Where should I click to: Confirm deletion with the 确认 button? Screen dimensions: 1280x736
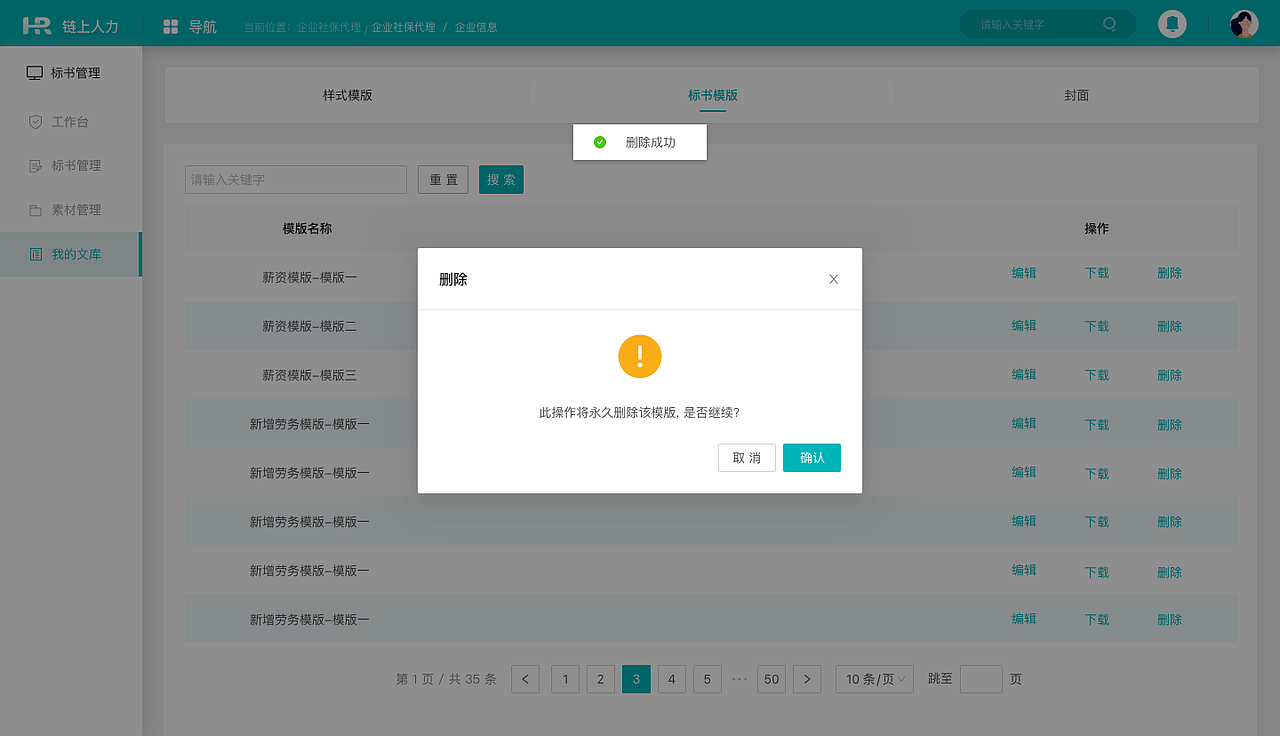811,457
